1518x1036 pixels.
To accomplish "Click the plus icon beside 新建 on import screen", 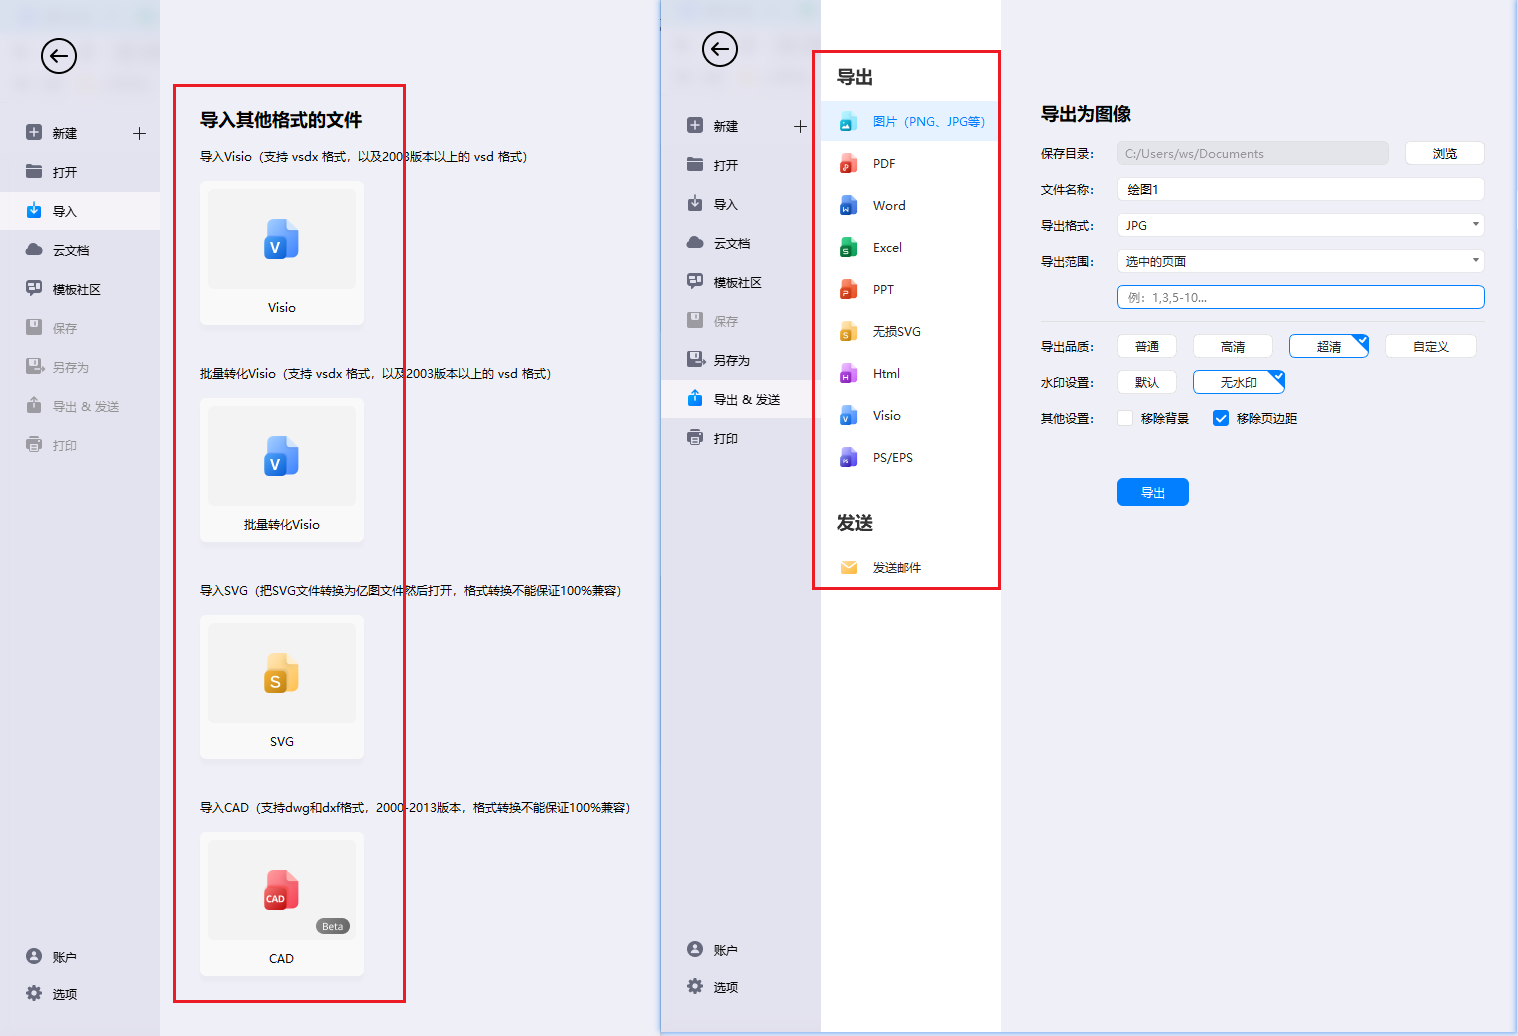I will point(139,133).
